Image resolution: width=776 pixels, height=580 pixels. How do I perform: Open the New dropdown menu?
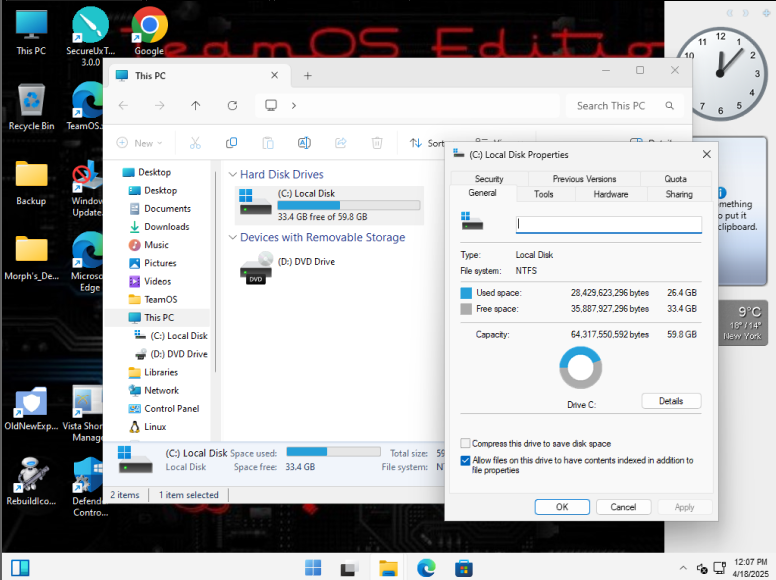pos(140,143)
